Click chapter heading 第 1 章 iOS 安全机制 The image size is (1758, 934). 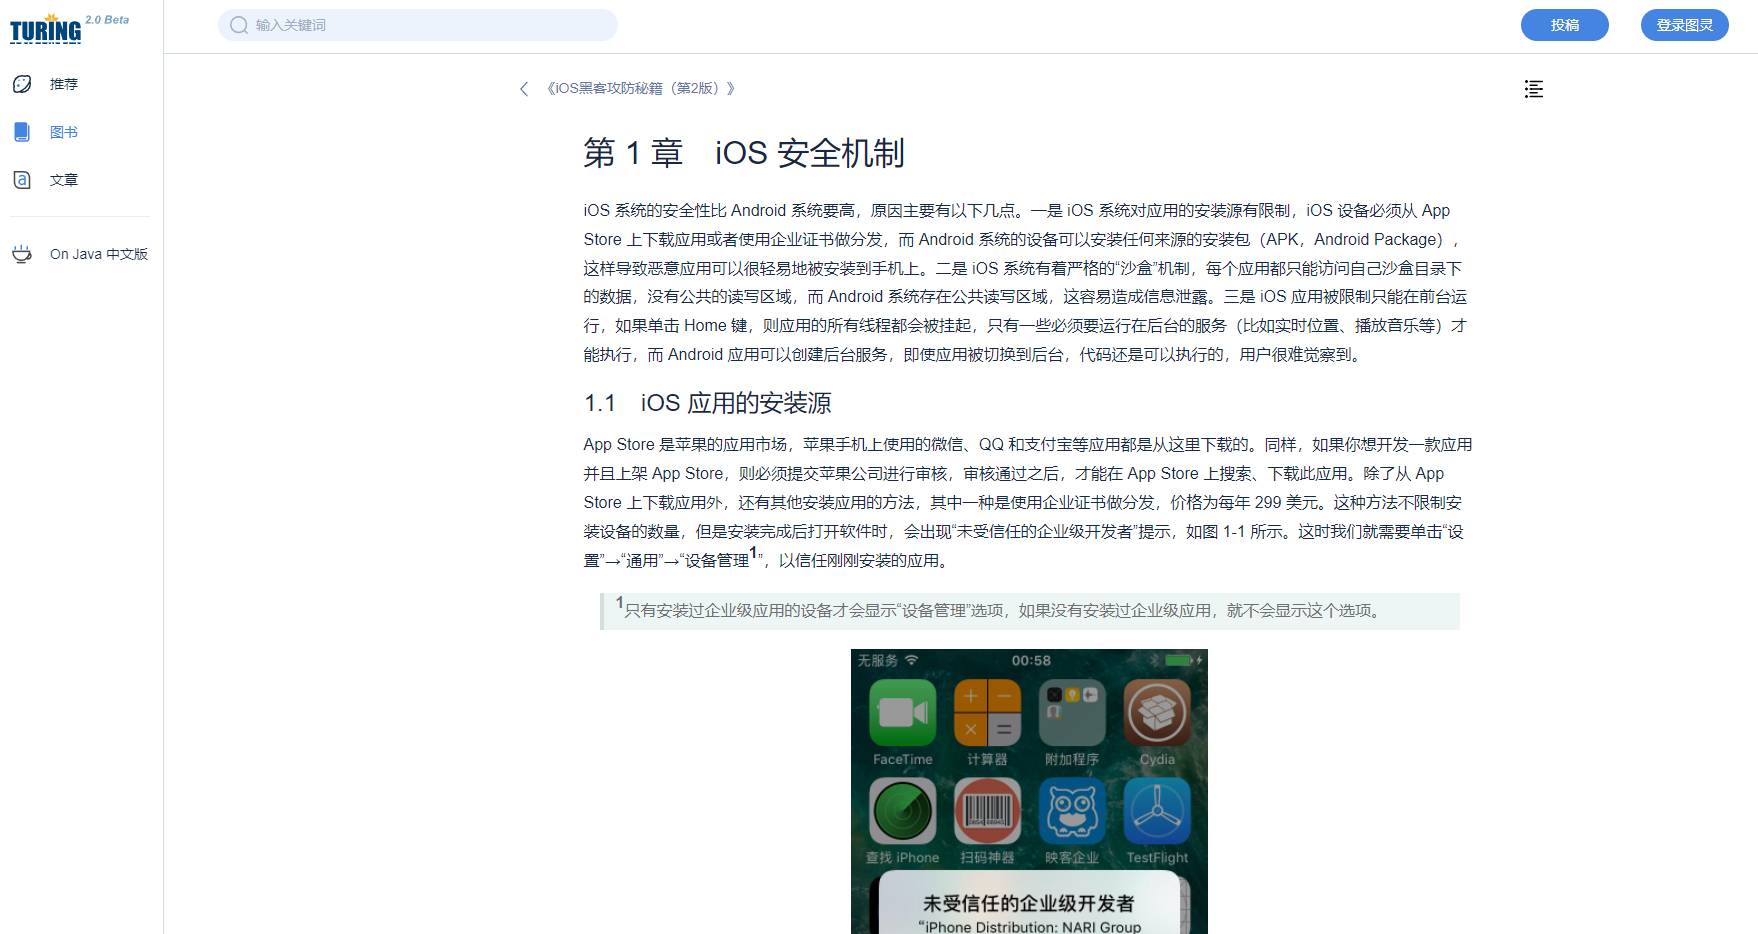pyautogui.click(x=744, y=153)
